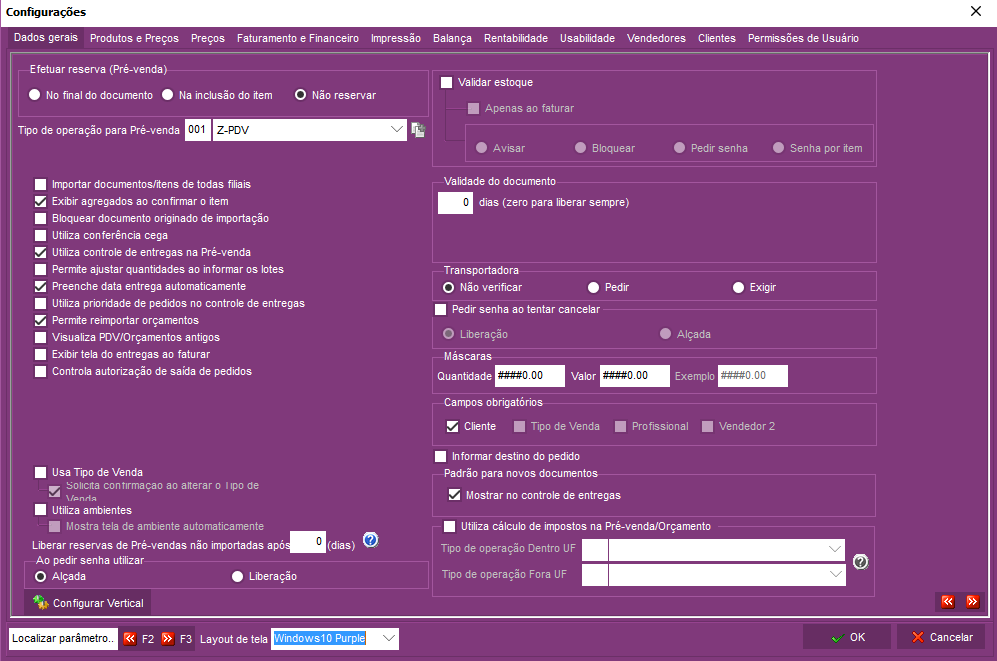Enable Utiliza cálculo de impostos na Pré-venda/Orçamento
997x661 pixels.
coord(450,526)
